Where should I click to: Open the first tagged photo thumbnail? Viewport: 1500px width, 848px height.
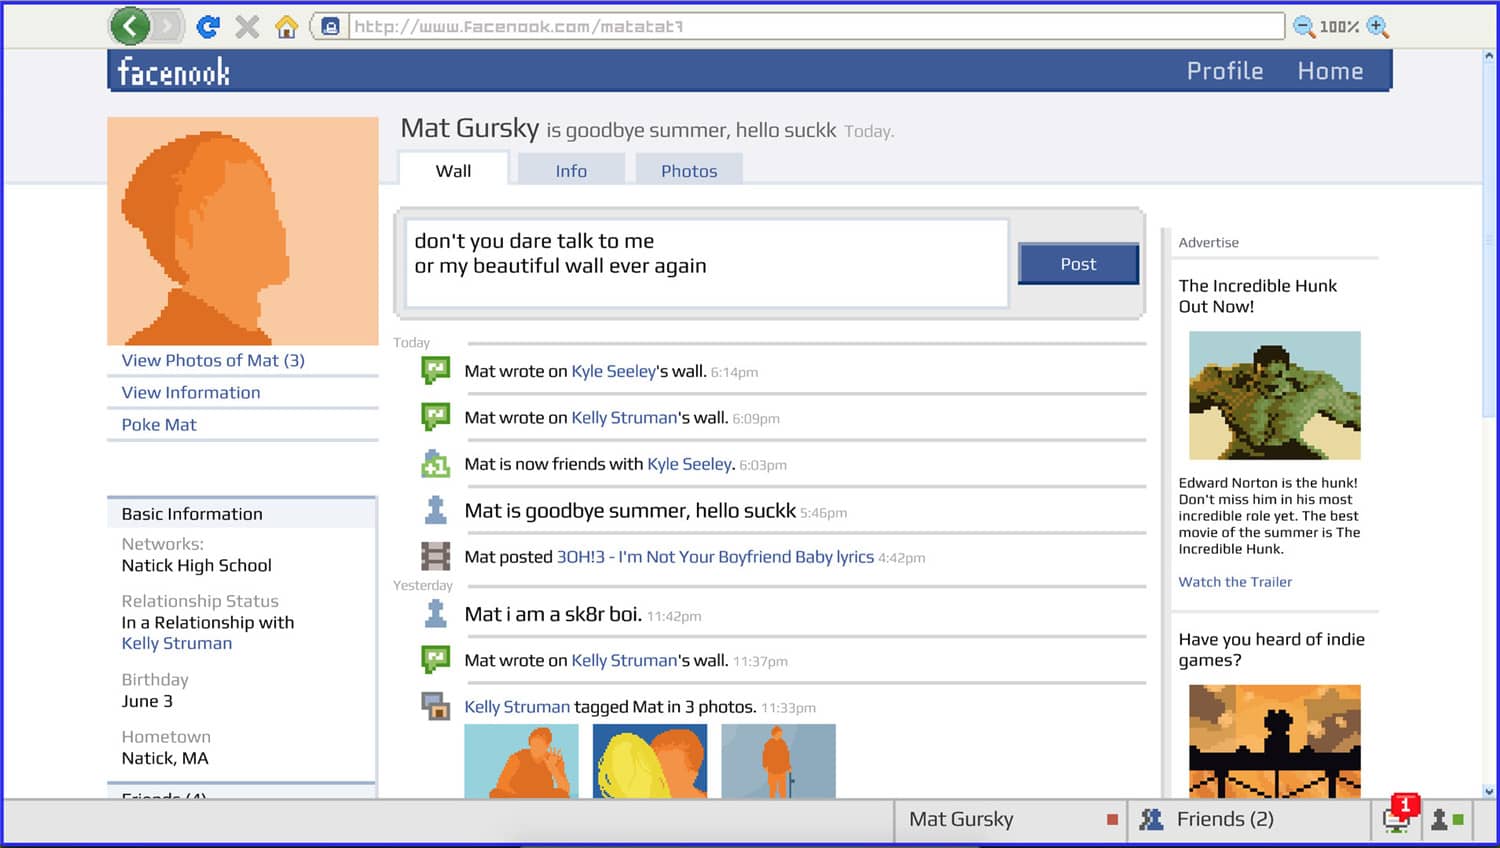point(521,761)
